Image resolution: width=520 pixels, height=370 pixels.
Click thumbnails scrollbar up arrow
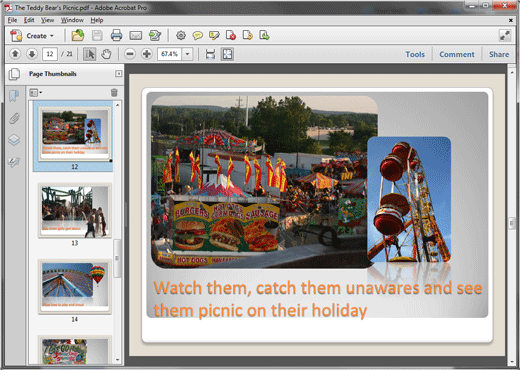pos(117,105)
